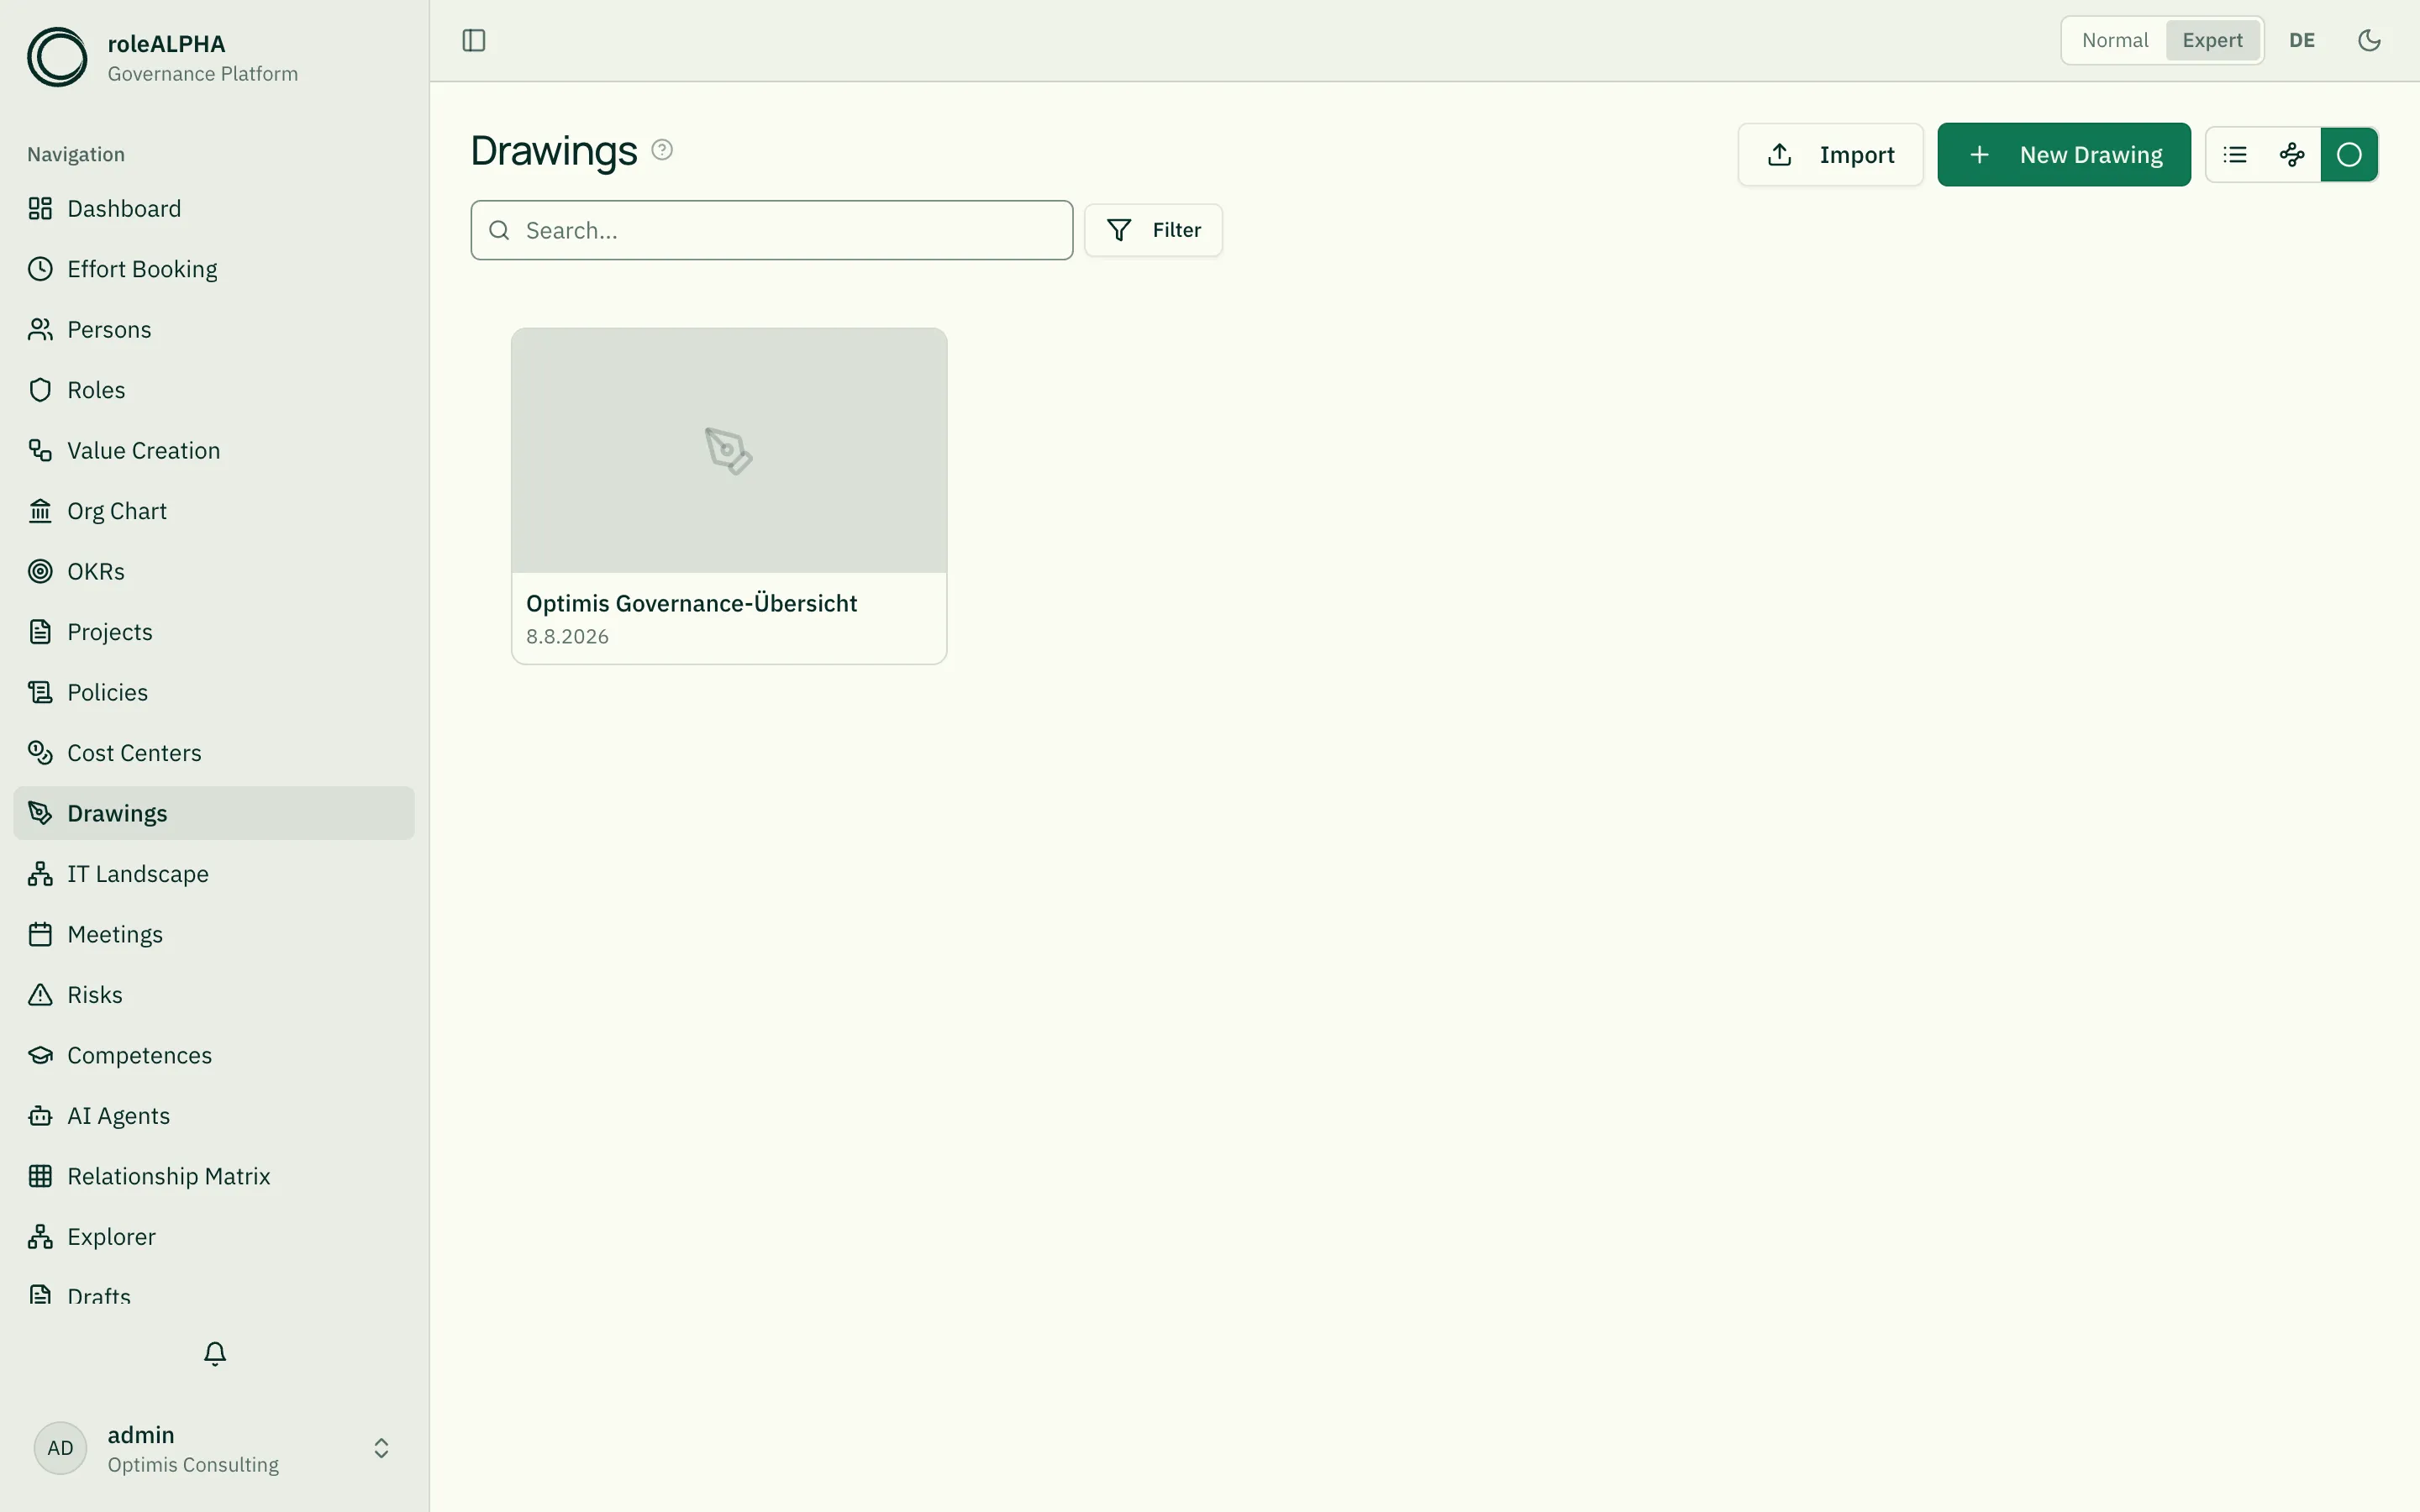Screen dimensions: 2420x1512
Task: Open Optimis Governance-Übersicht drawing thumbnail
Action: point(729,450)
